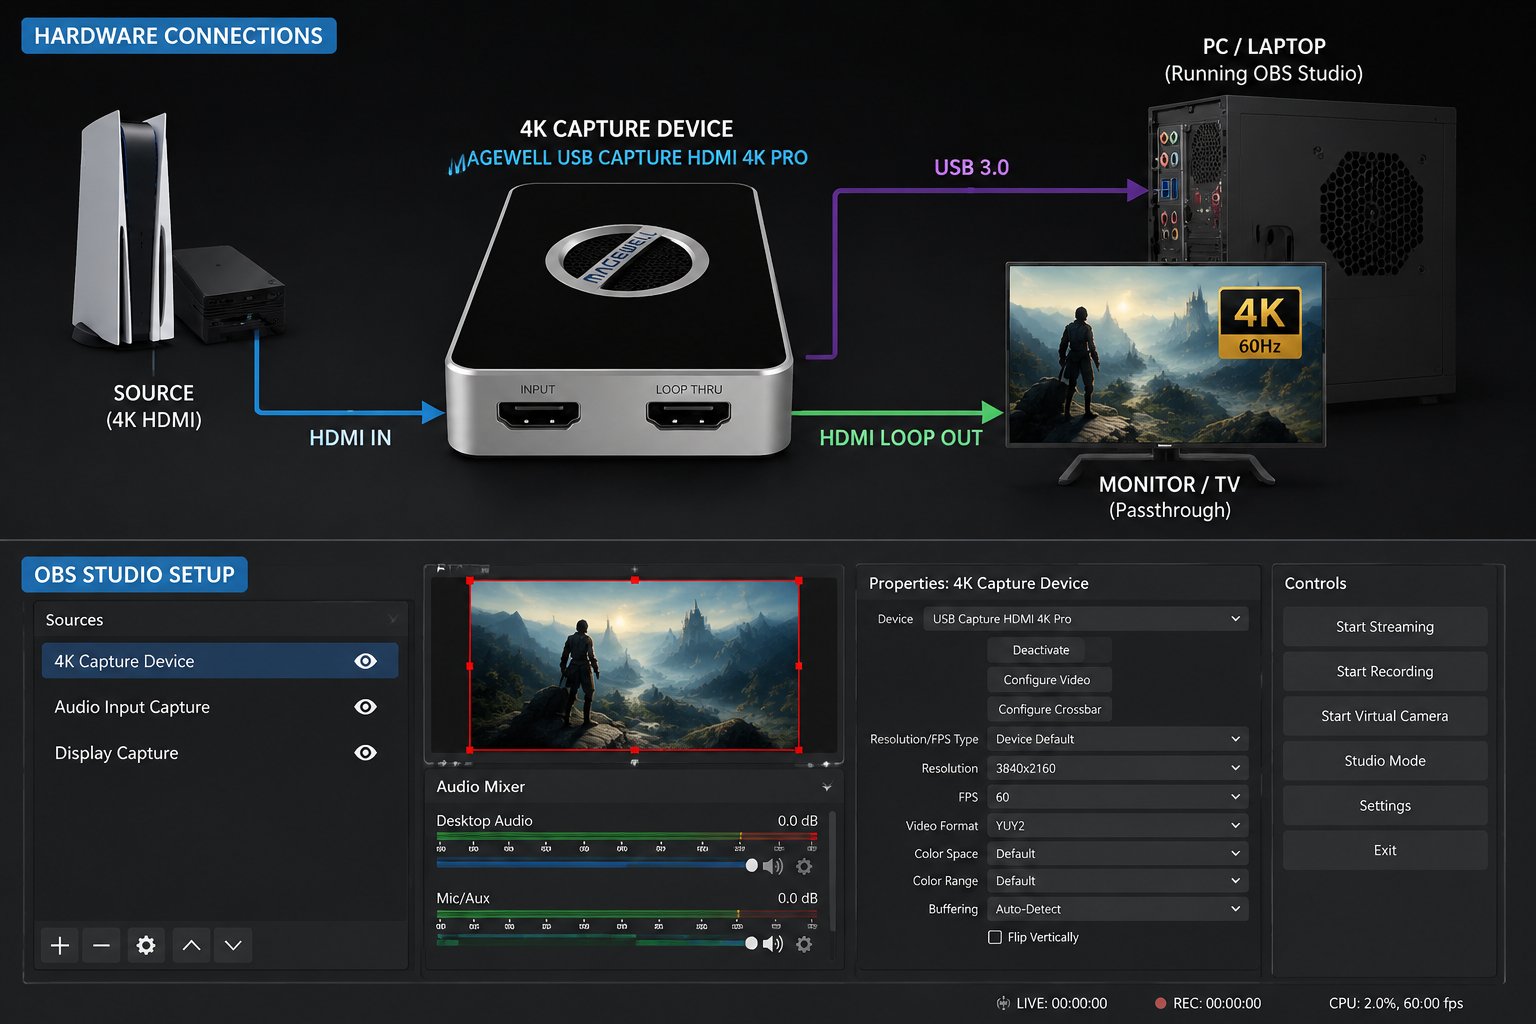Image resolution: width=1536 pixels, height=1024 pixels.
Task: Click the REC: 00:00:00 status text
Action: pyautogui.click(x=1217, y=1003)
